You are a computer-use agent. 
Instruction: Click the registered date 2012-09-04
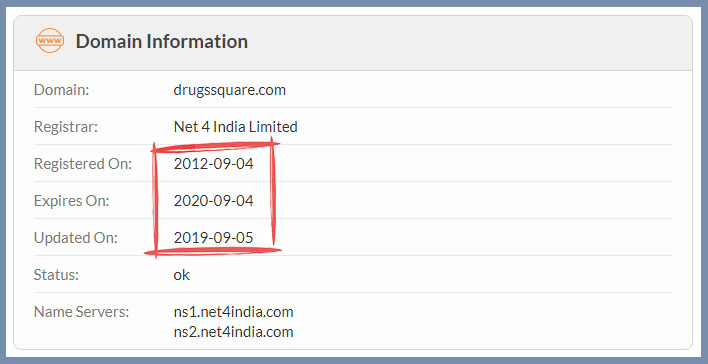214,163
